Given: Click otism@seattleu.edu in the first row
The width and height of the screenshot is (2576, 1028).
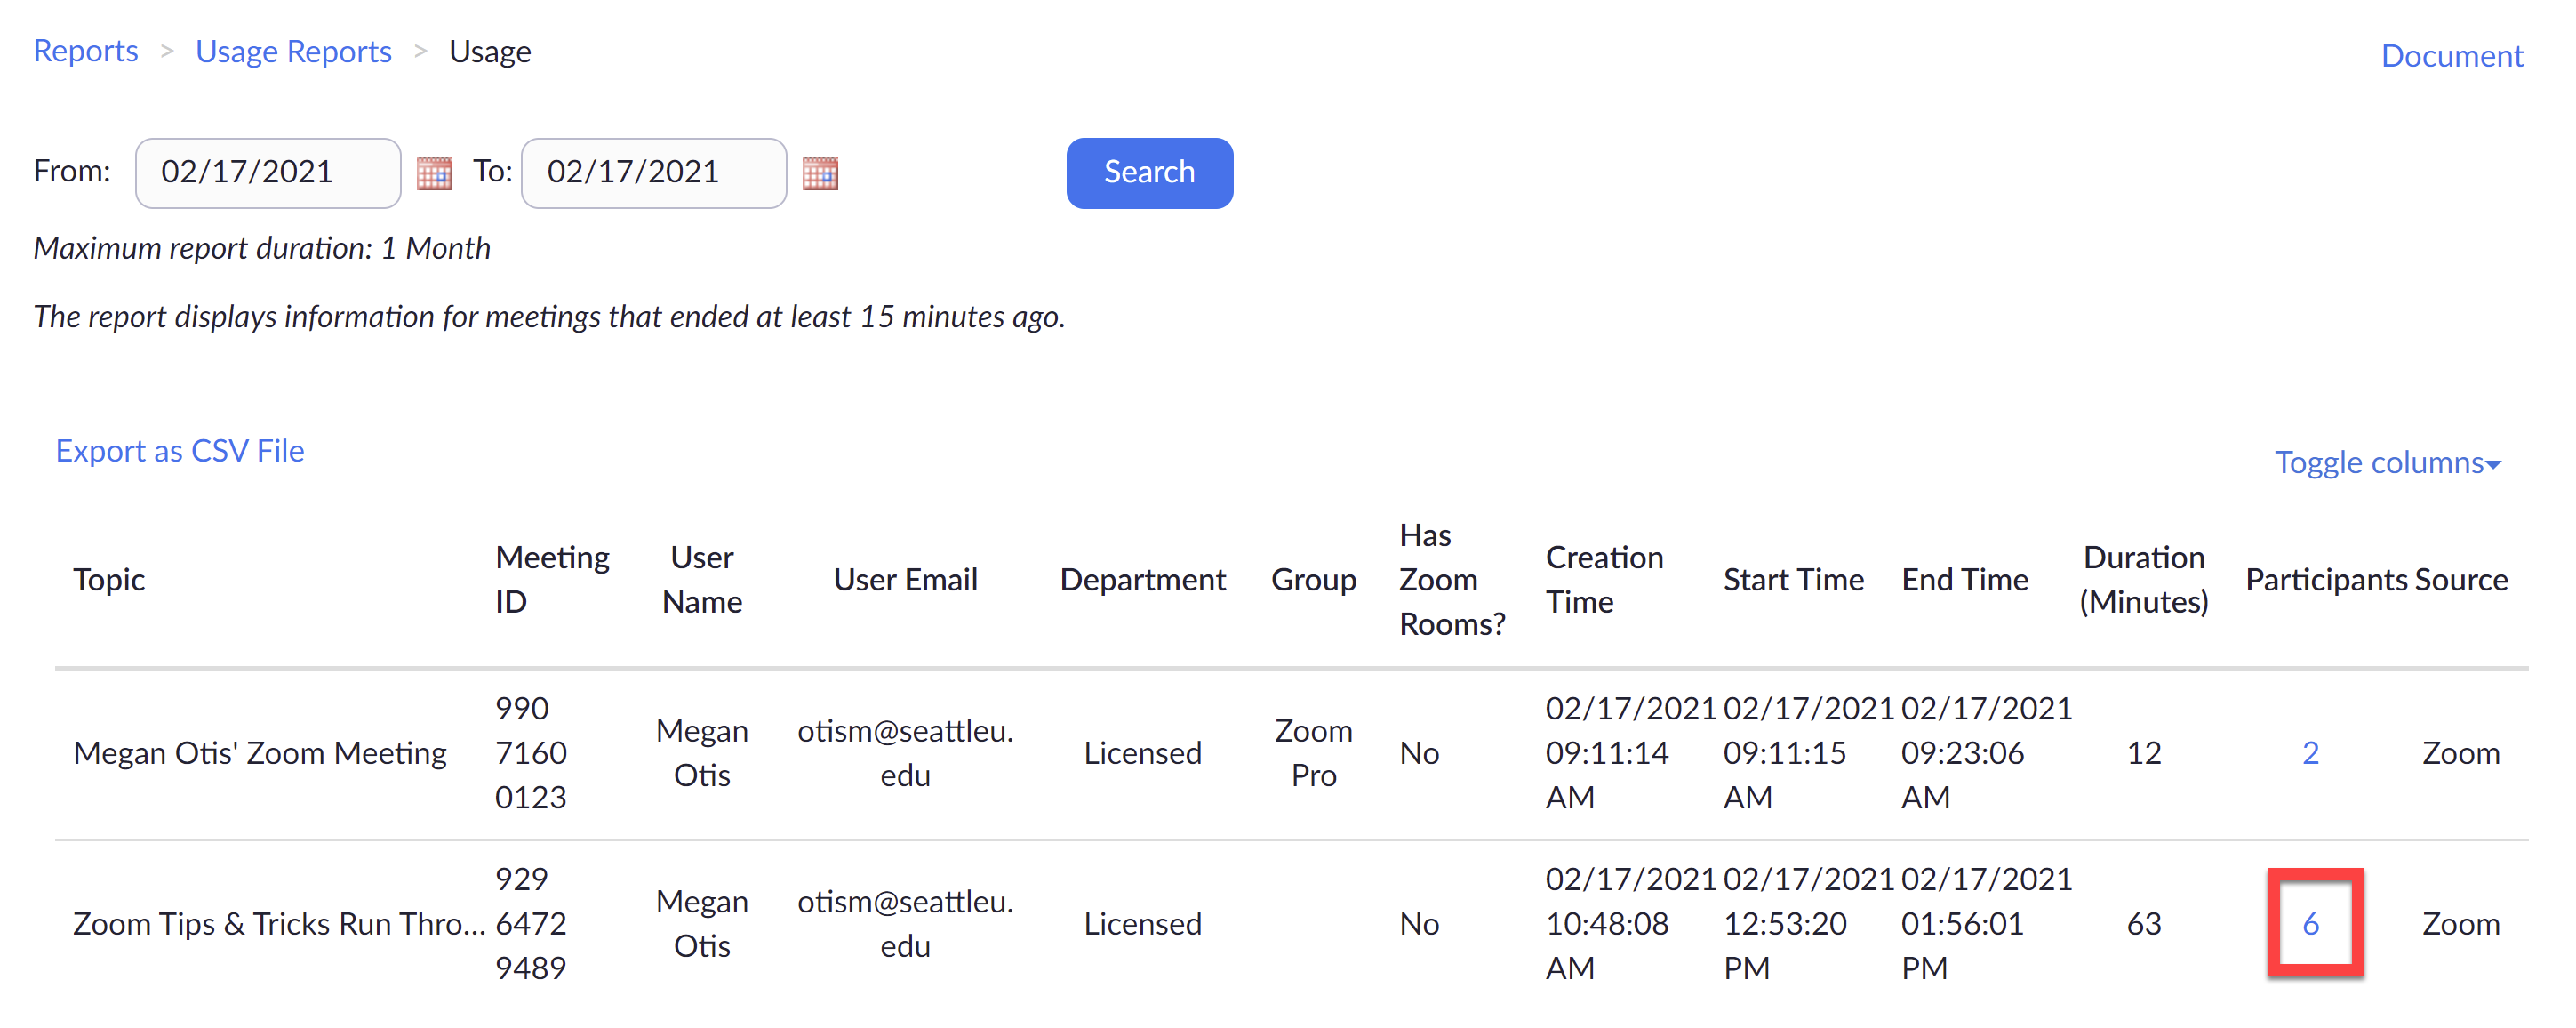Looking at the screenshot, I should [x=905, y=753].
